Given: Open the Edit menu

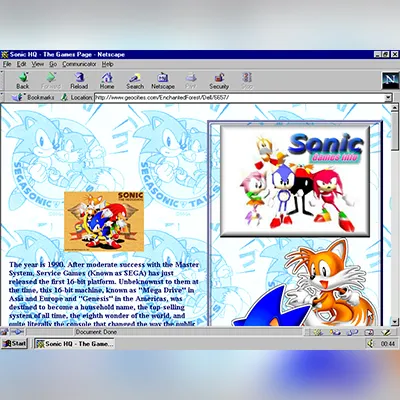Looking at the screenshot, I should point(22,64).
